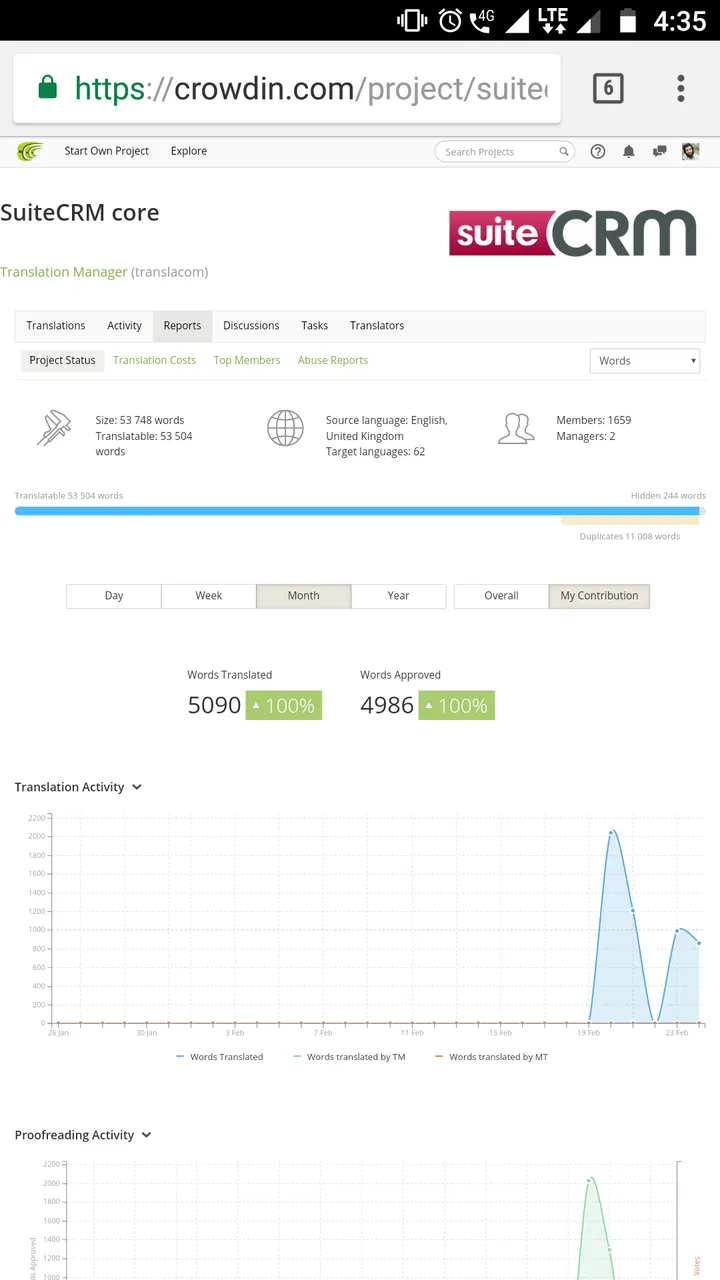720x1280 pixels.
Task: Click the 23 Feb chart data point
Action: tap(677, 931)
